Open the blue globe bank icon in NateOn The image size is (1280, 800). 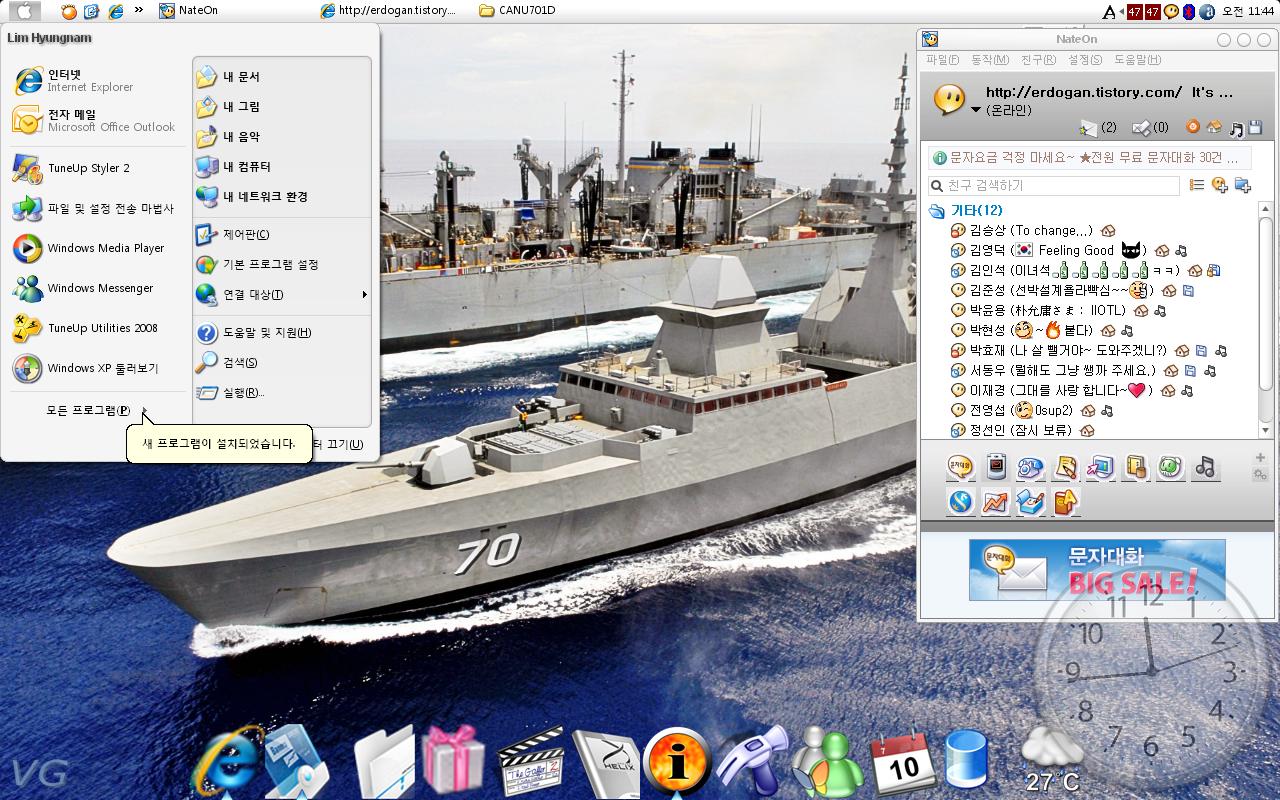(x=961, y=502)
